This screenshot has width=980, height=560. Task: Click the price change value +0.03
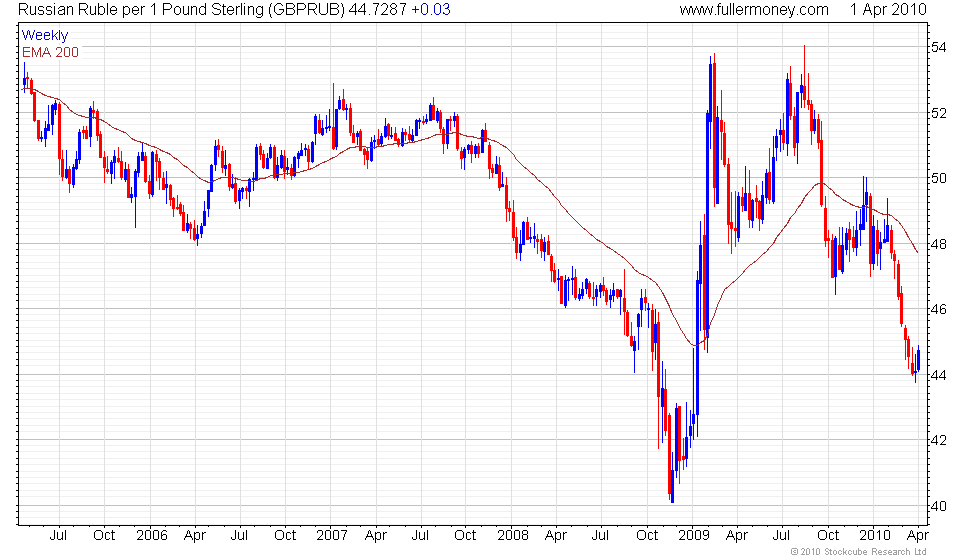(x=431, y=9)
